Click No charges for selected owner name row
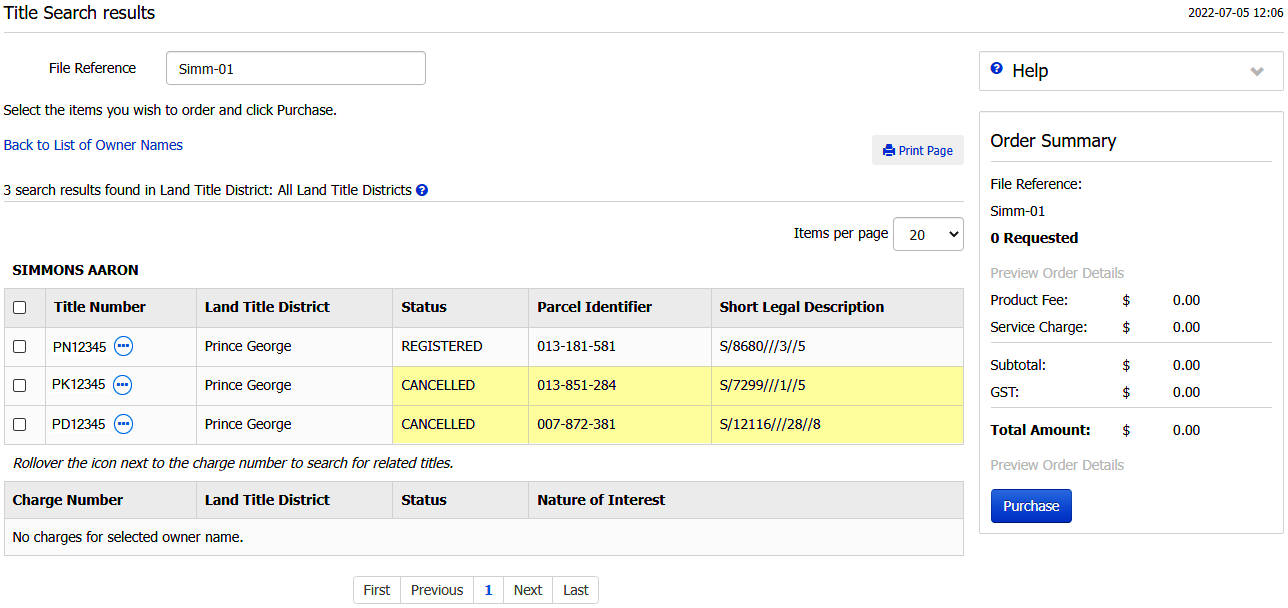Image resolution: width=1288 pixels, height=608 pixels. pyautogui.click(x=484, y=537)
